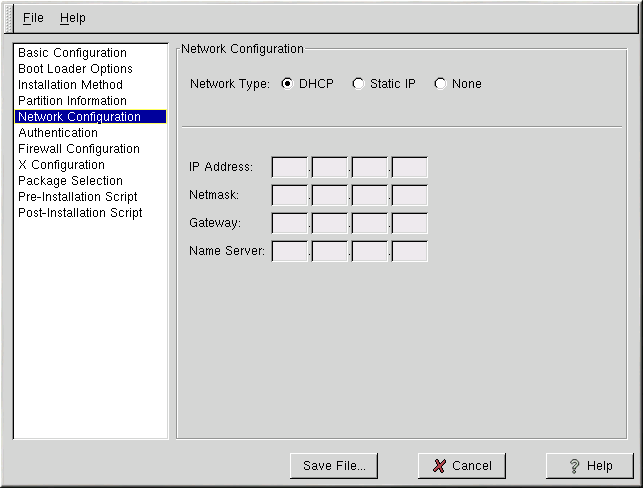Go to Basic Configuration section
643x488 pixels.
click(72, 53)
